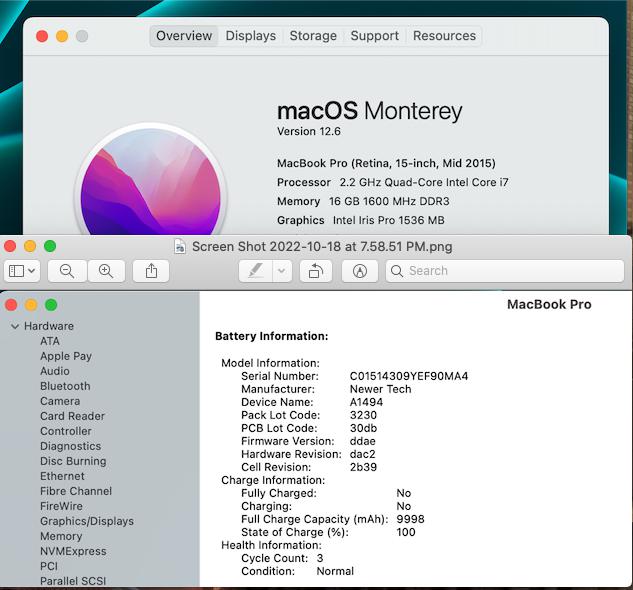Image resolution: width=633 pixels, height=590 pixels.
Task: Select NVMExpress in the sidebar
Action: coord(73,551)
